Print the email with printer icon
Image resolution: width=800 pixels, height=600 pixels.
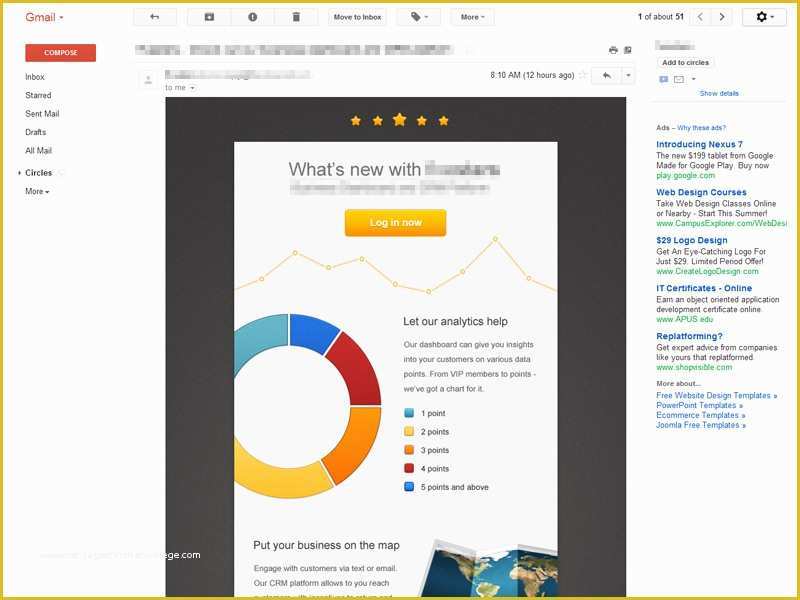[613, 50]
